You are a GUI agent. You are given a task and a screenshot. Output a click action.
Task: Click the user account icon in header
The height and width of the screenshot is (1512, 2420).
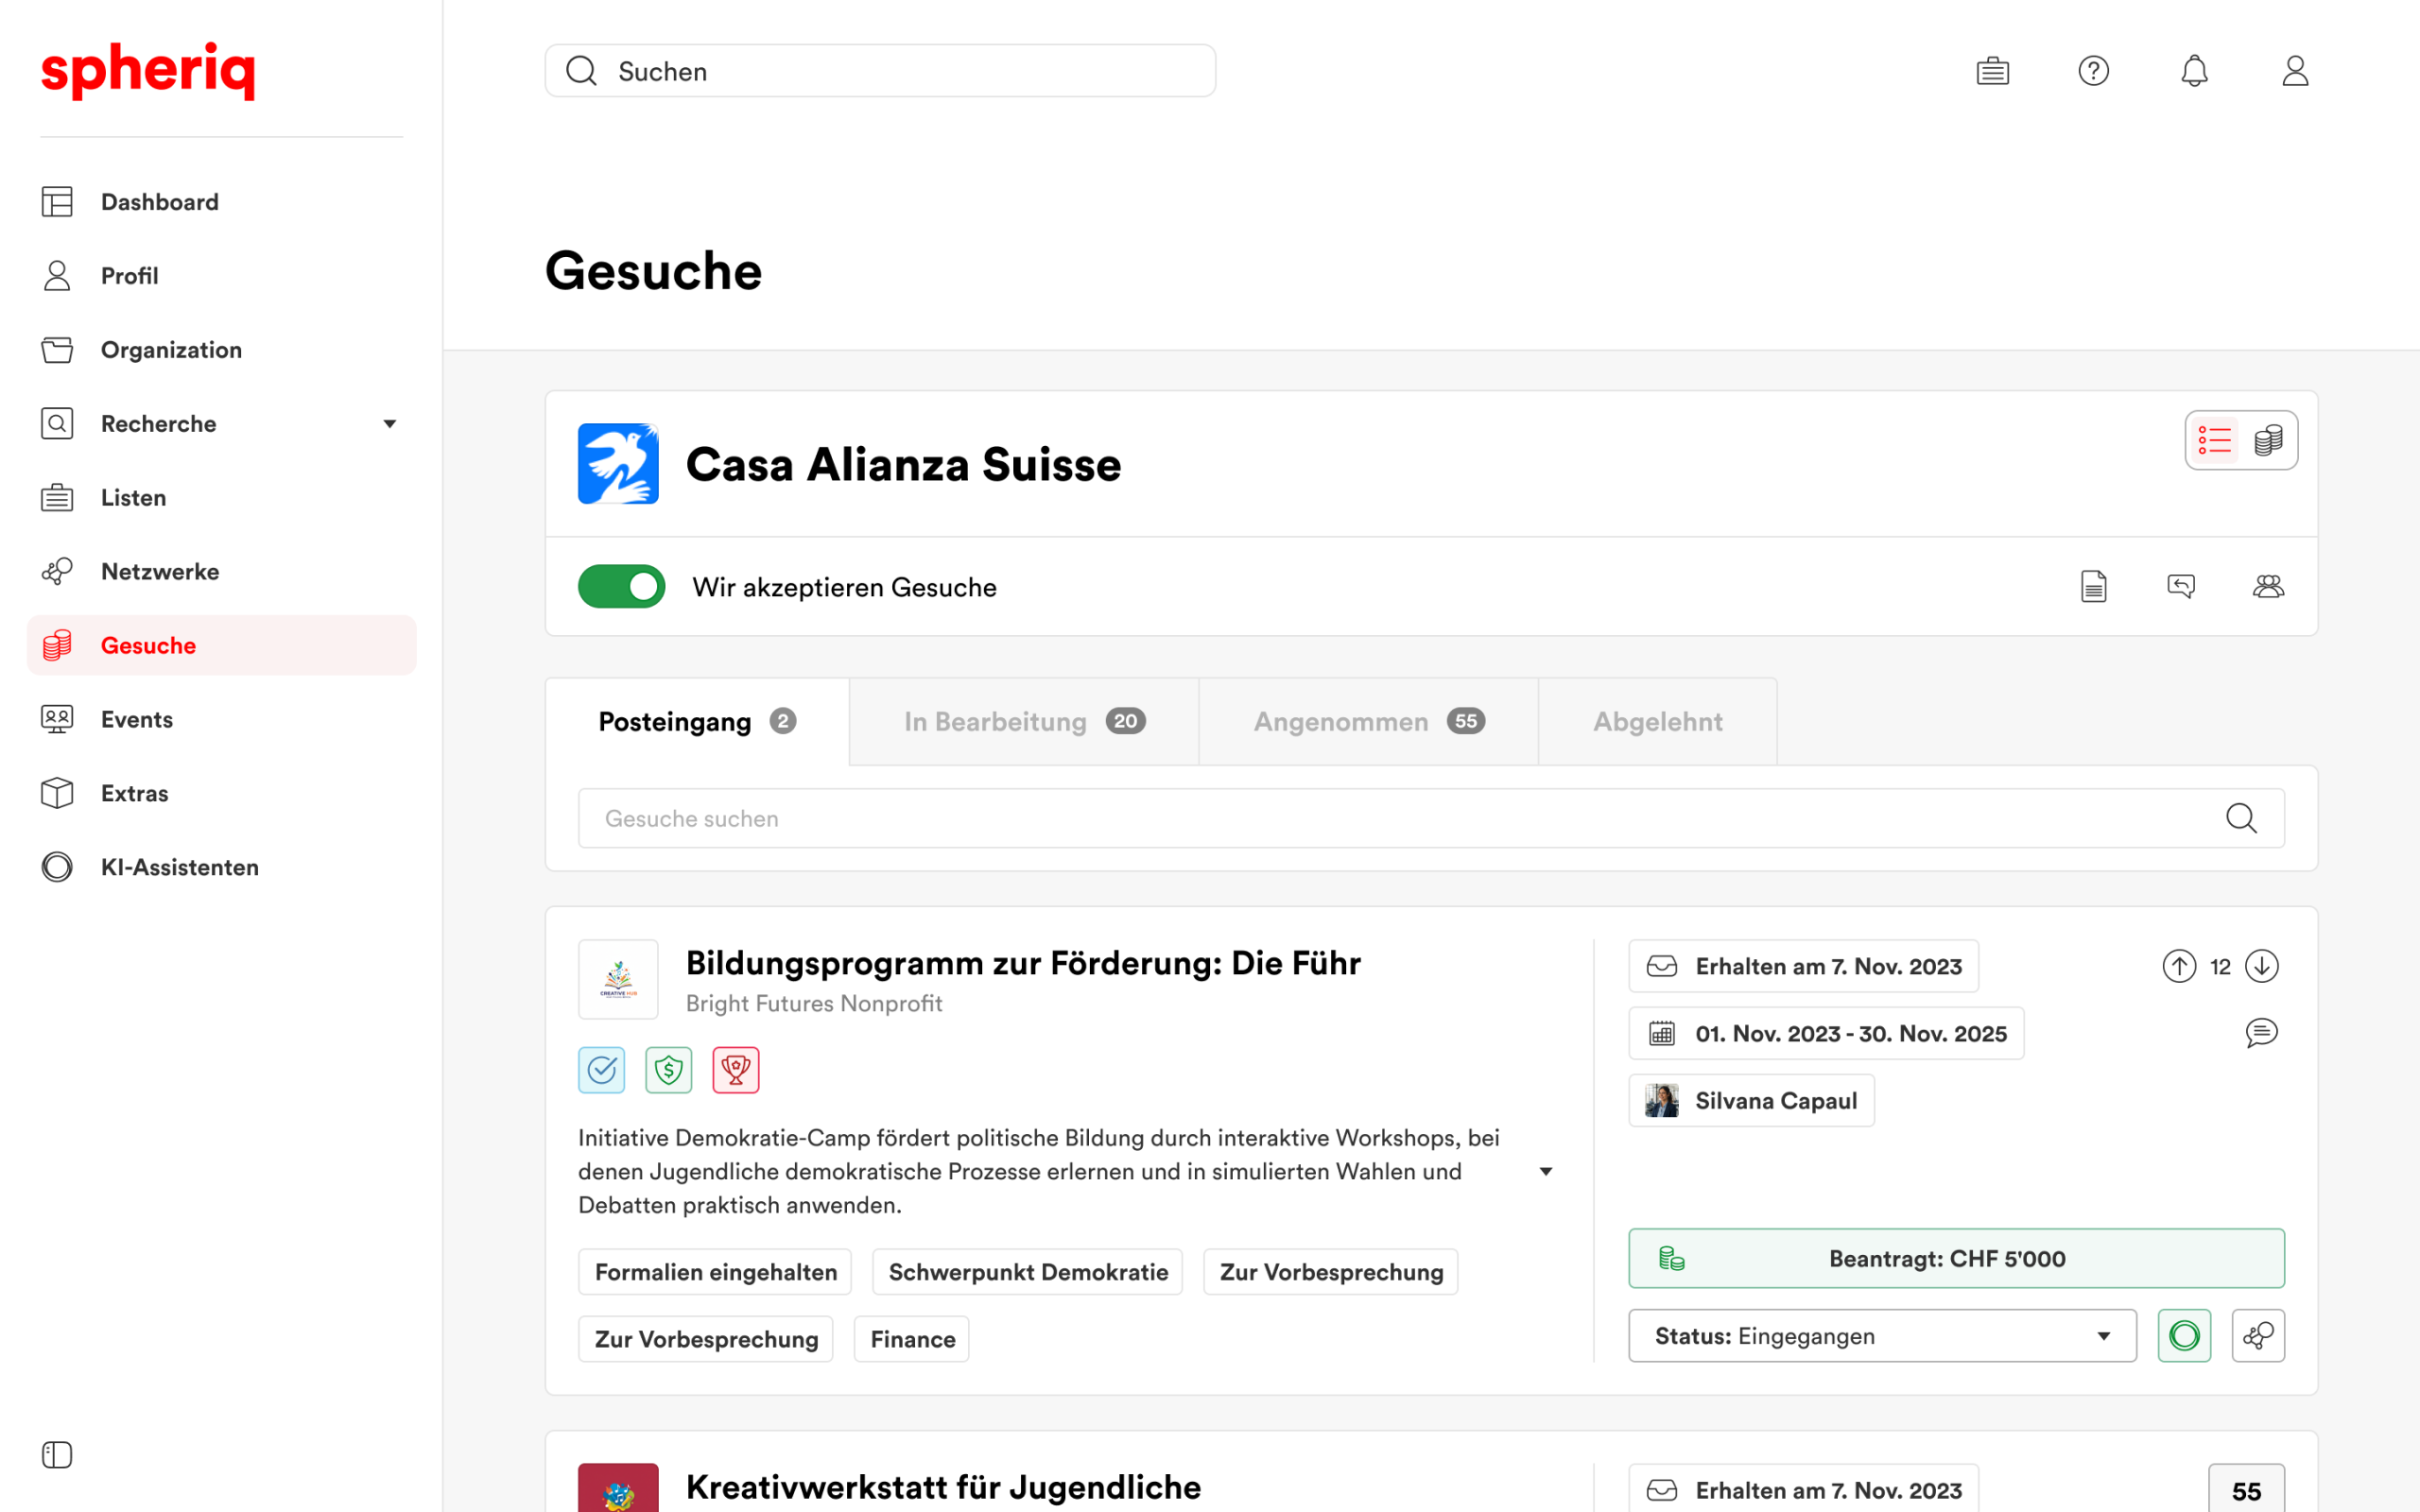(2295, 71)
